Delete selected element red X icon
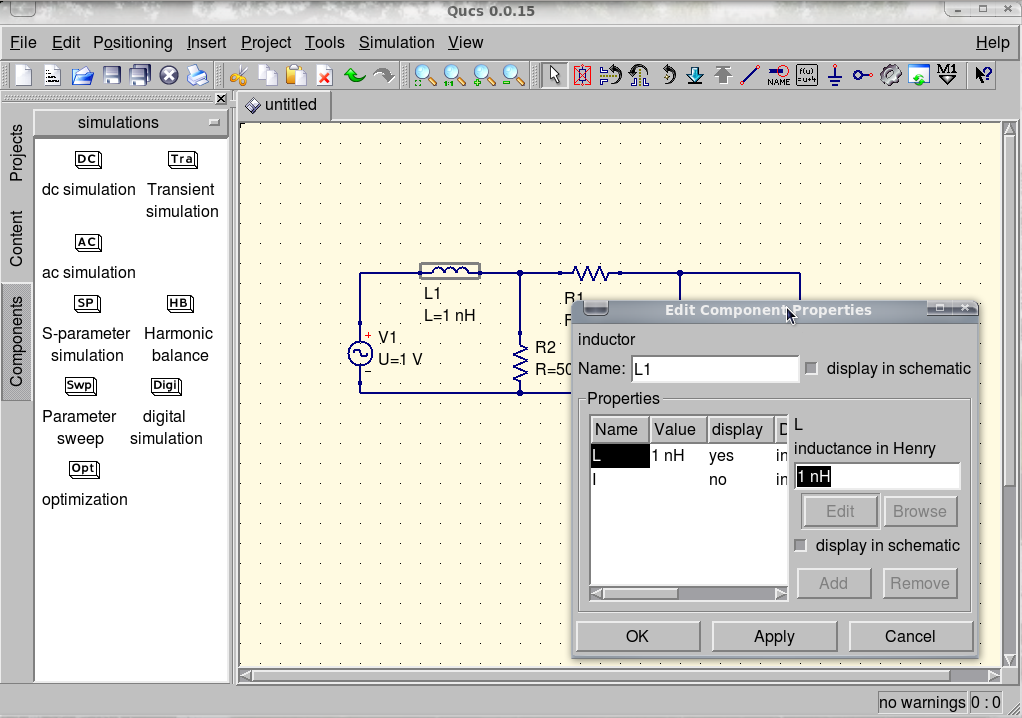 point(325,76)
